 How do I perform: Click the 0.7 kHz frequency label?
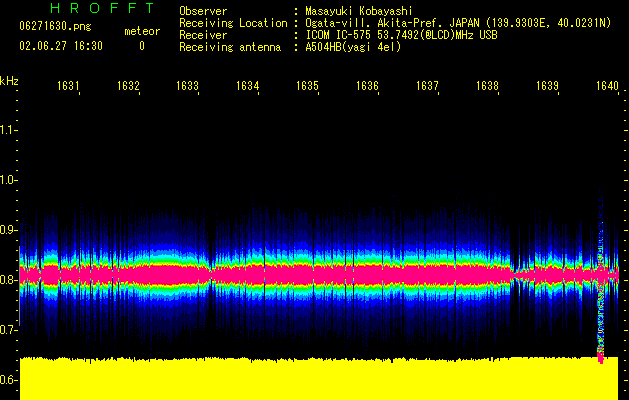point(7,330)
